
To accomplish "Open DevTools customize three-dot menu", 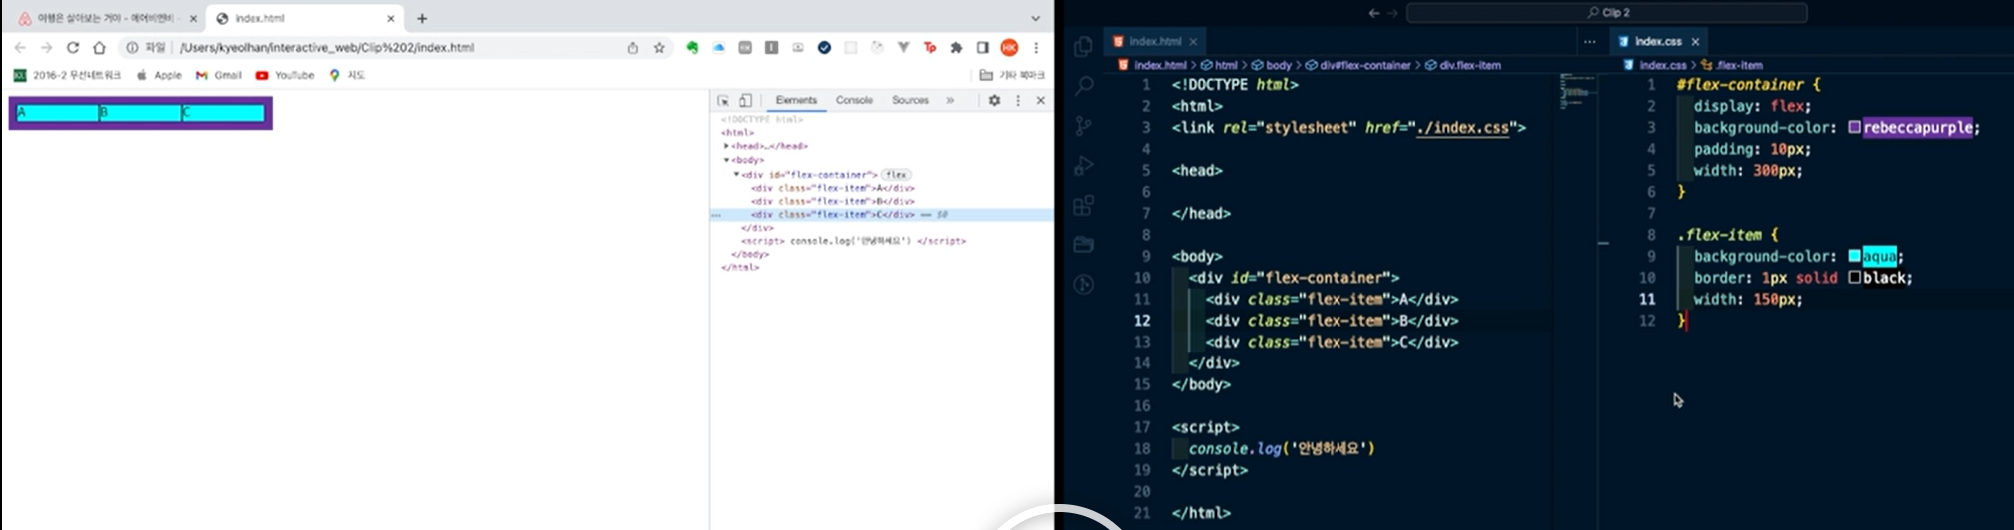I will (x=1018, y=100).
